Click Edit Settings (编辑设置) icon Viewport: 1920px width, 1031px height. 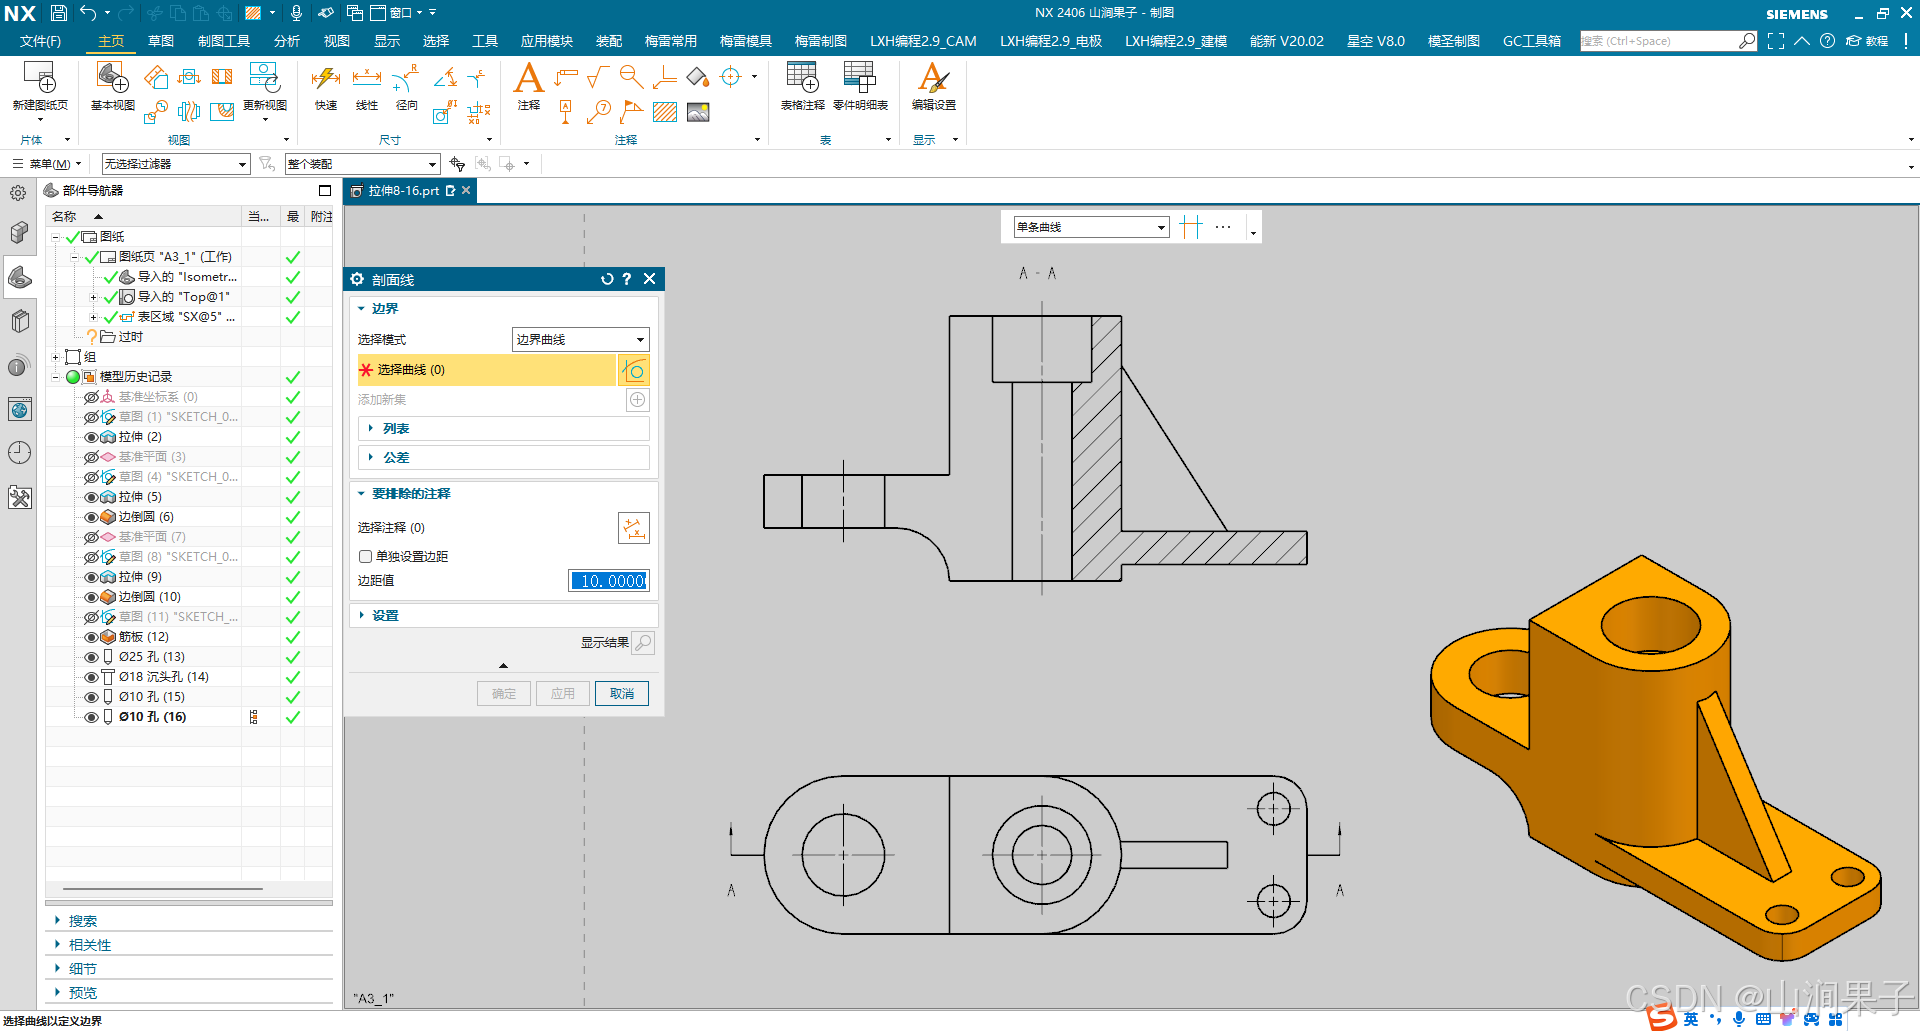933,78
